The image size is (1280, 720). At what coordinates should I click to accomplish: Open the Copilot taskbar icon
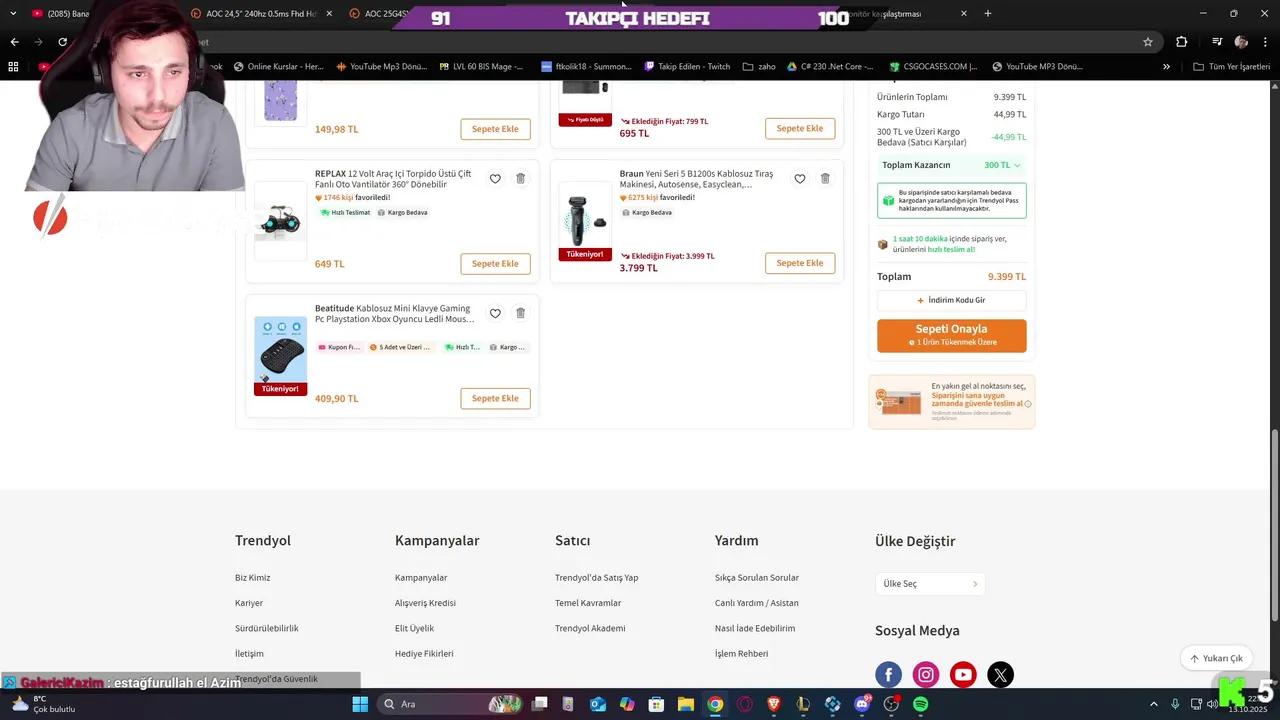coord(627,704)
